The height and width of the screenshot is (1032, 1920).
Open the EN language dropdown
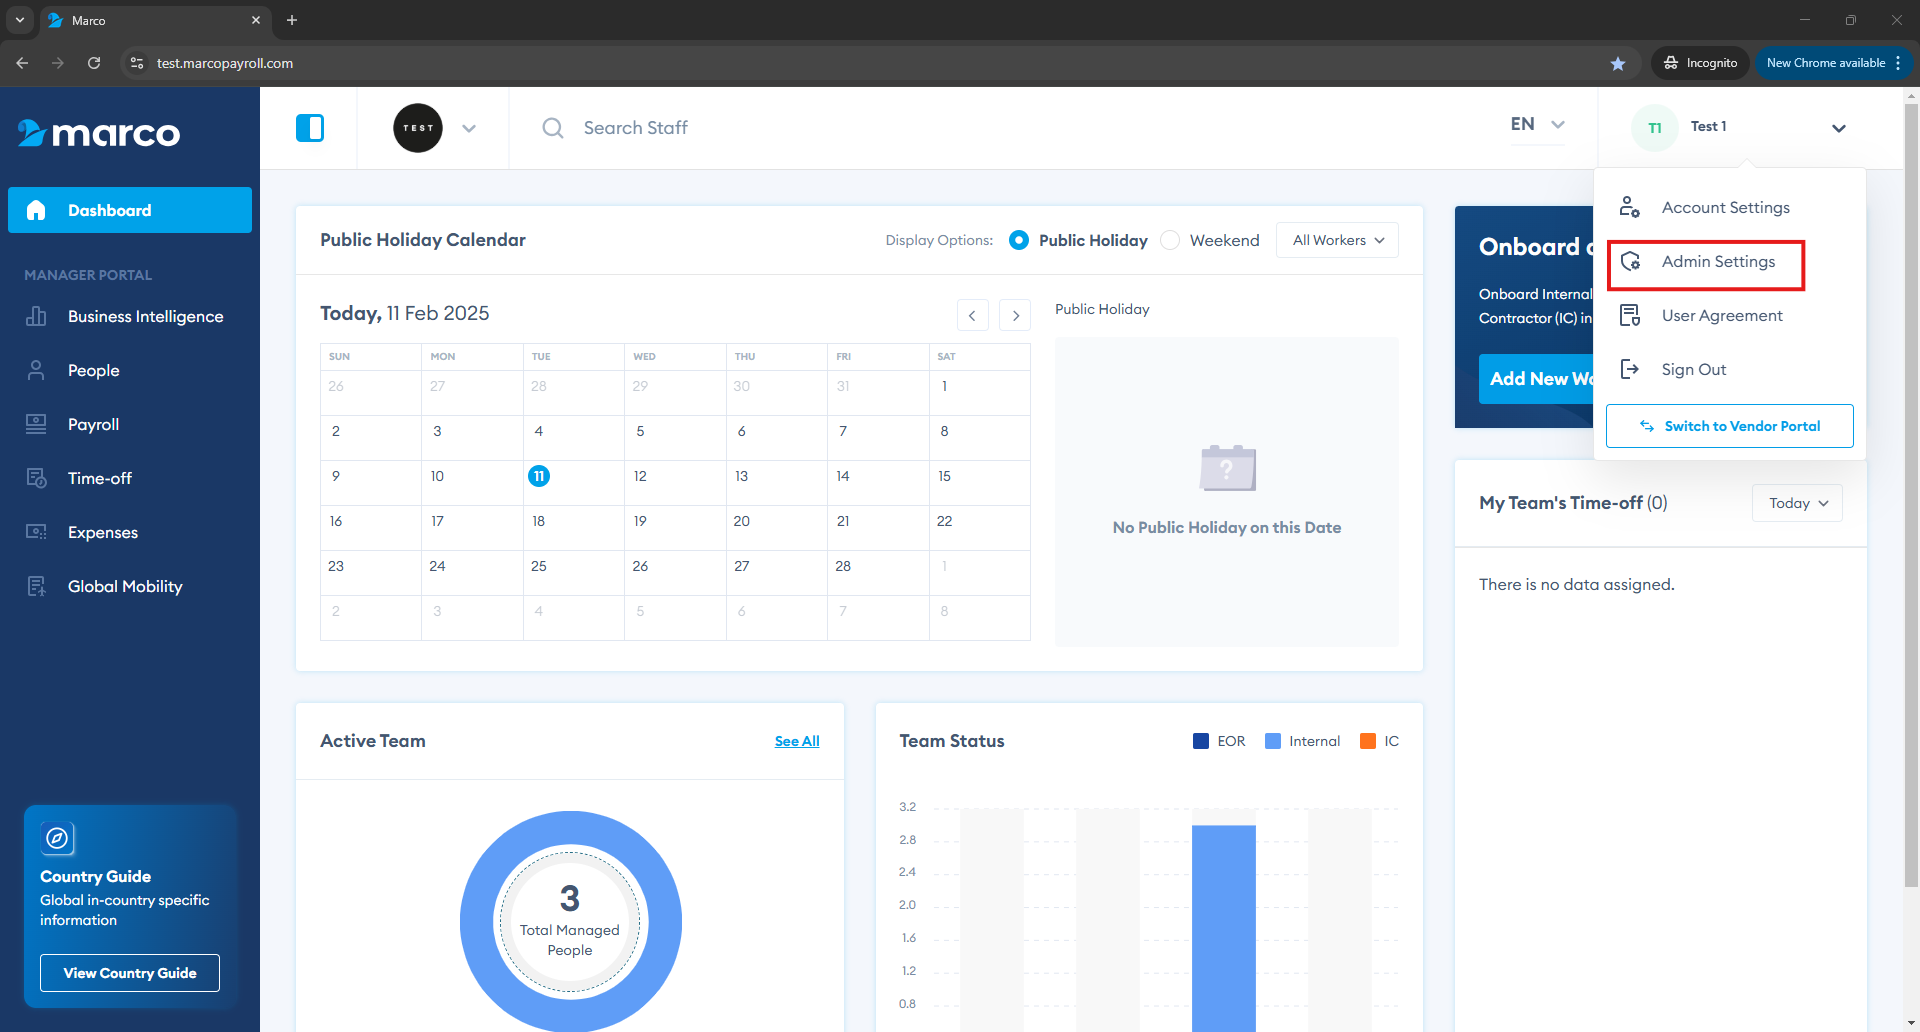click(1537, 125)
